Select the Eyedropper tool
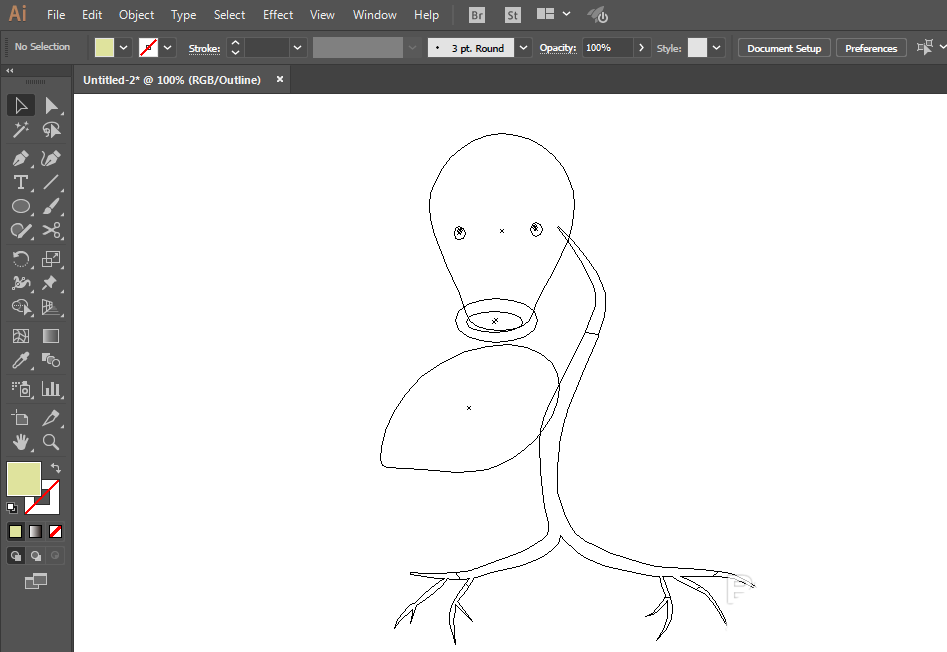The image size is (947, 652). (20, 361)
